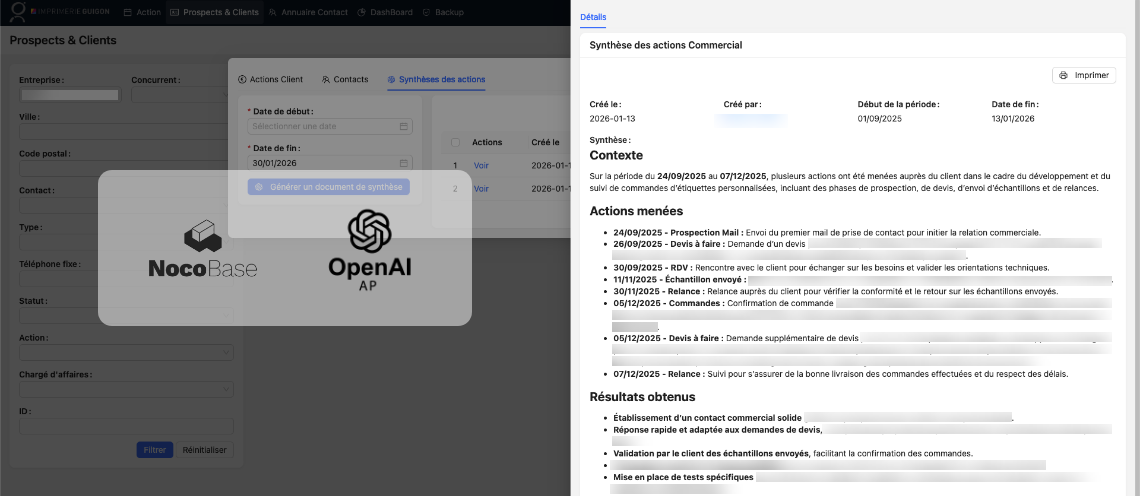Go to the Prospects & Clients menu

tap(214, 12)
